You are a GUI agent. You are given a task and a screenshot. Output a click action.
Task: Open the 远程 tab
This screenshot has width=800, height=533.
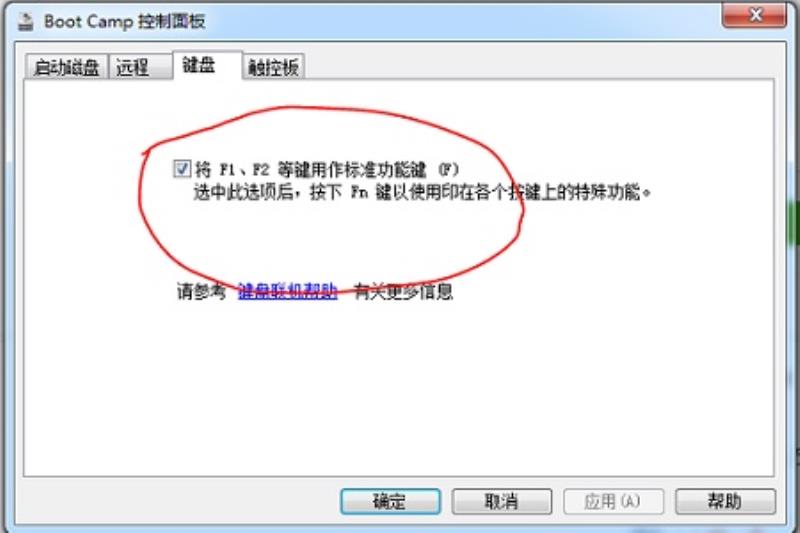pyautogui.click(x=140, y=67)
